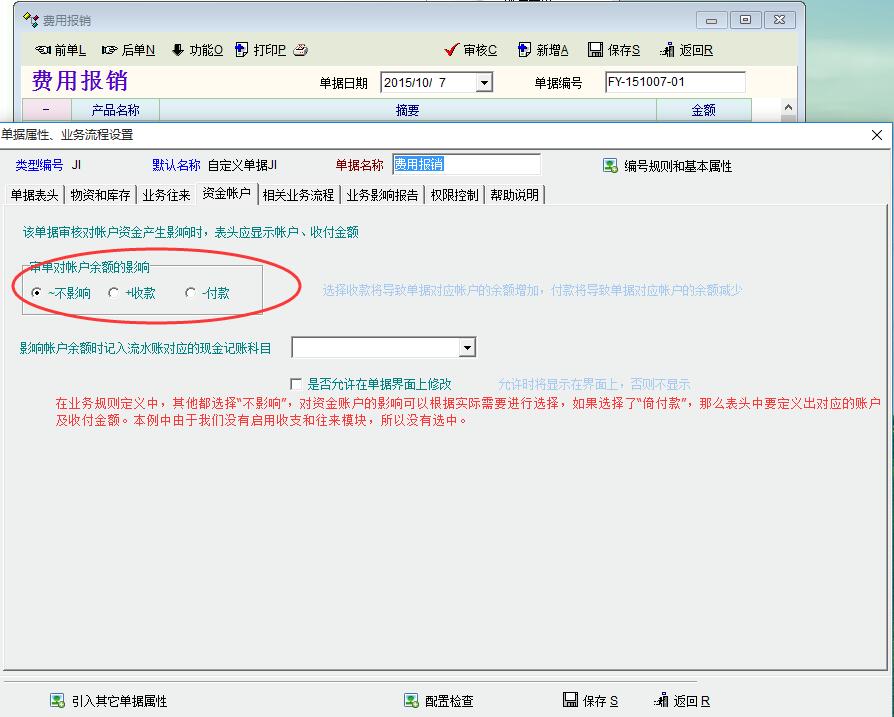Switch to the 物资和库存 tab
The width and height of the screenshot is (894, 717).
(100, 195)
